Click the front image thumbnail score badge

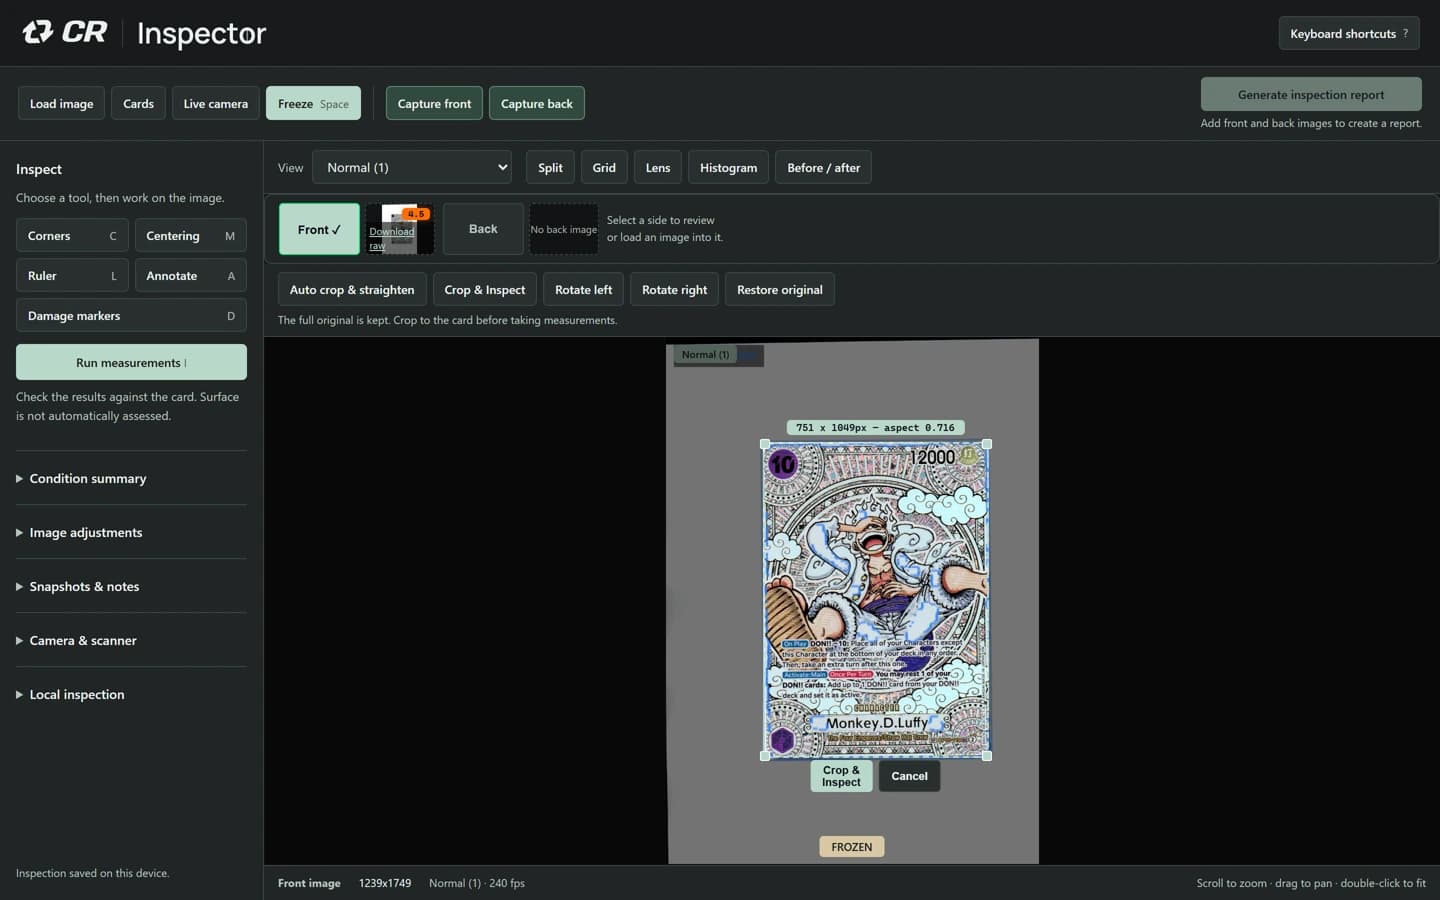pyautogui.click(x=416, y=214)
